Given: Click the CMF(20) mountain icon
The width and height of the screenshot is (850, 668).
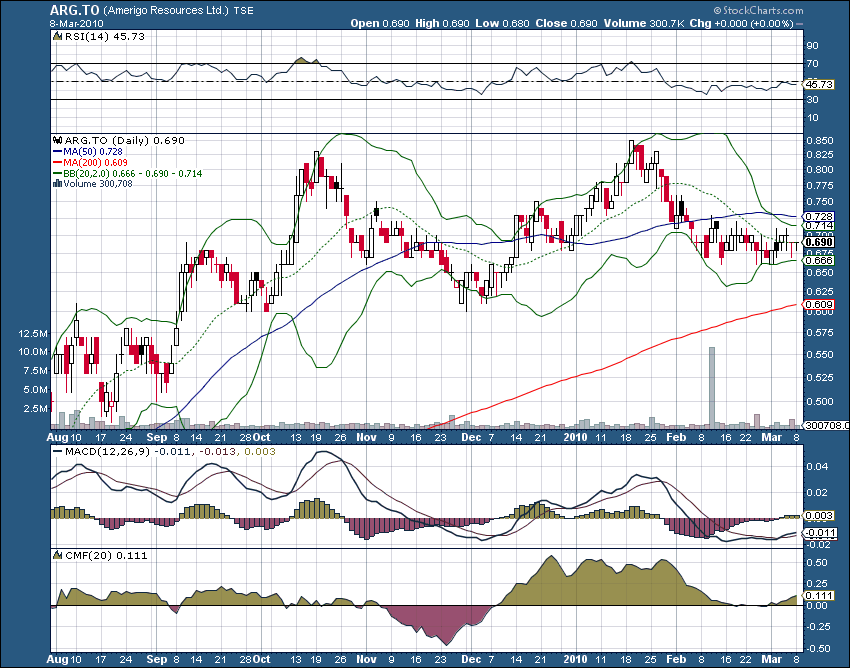Looking at the screenshot, I should (x=57, y=555).
